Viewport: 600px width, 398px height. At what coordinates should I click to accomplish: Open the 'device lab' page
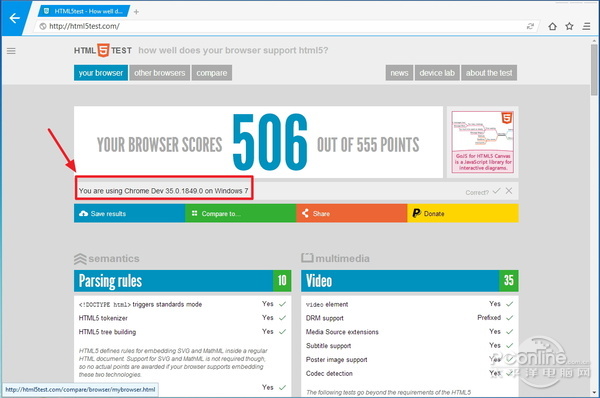[437, 73]
